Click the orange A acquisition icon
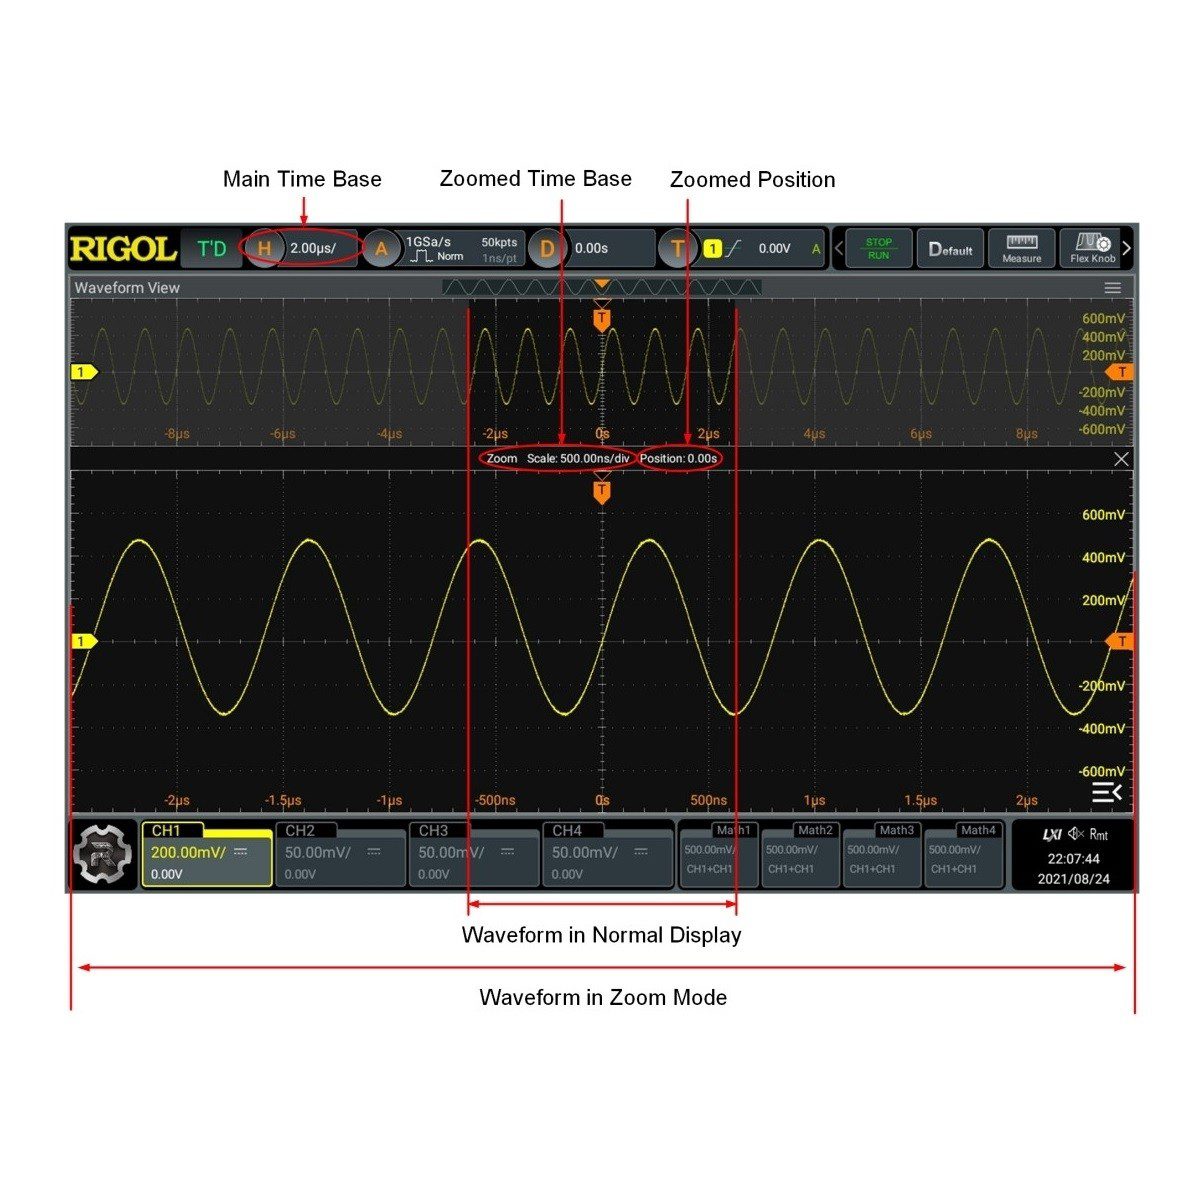This screenshot has width=1202, height=1202. tap(380, 249)
